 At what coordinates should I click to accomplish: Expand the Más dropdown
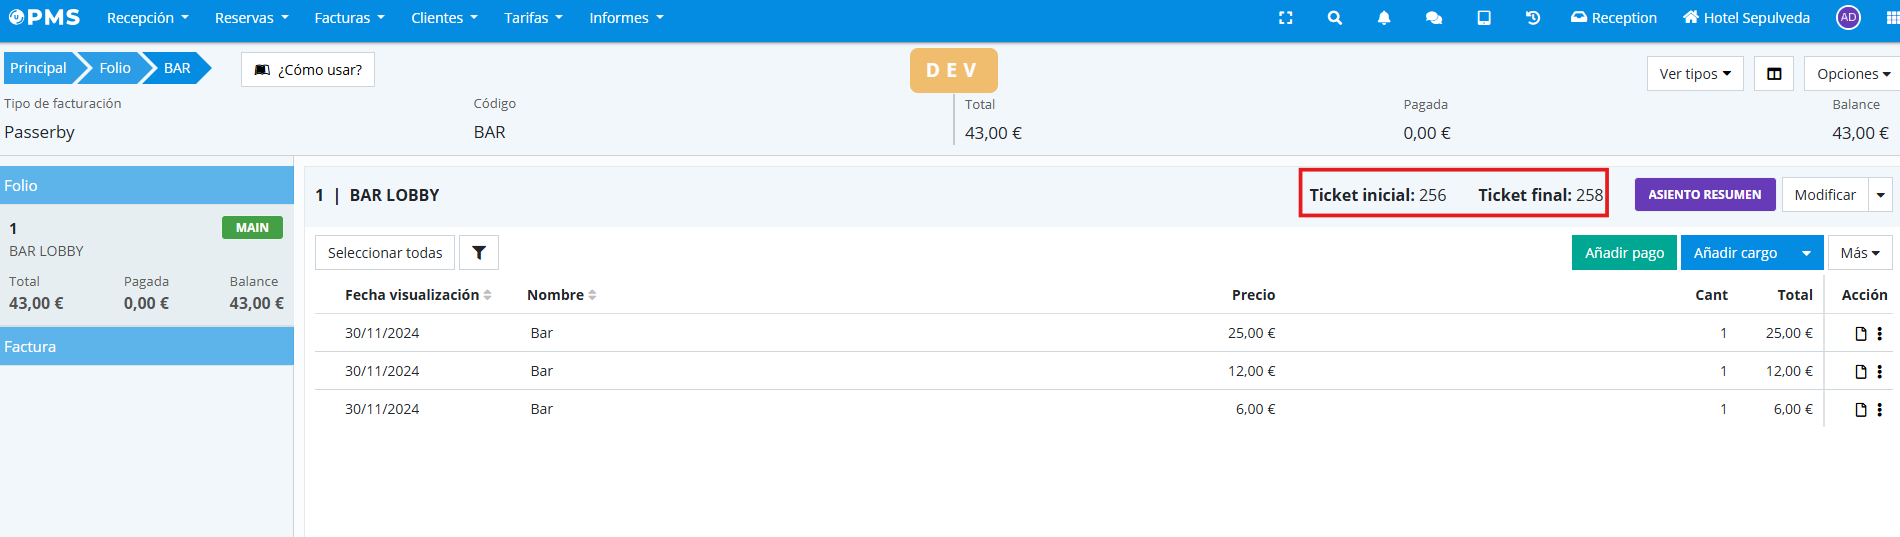[1859, 253]
